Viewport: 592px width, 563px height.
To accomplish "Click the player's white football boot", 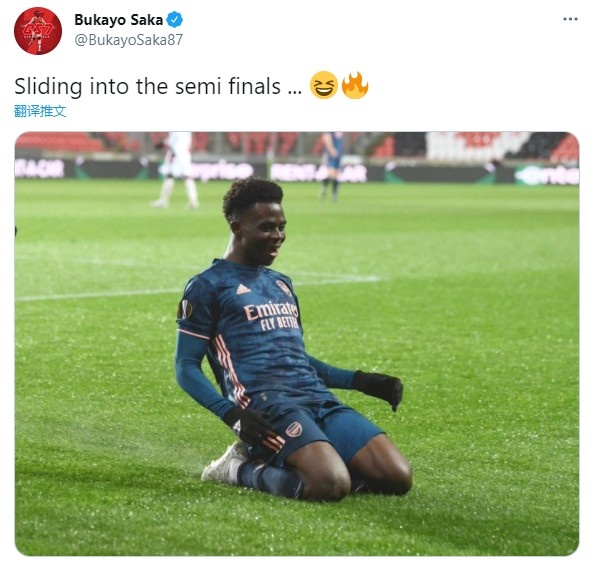I will [x=225, y=463].
